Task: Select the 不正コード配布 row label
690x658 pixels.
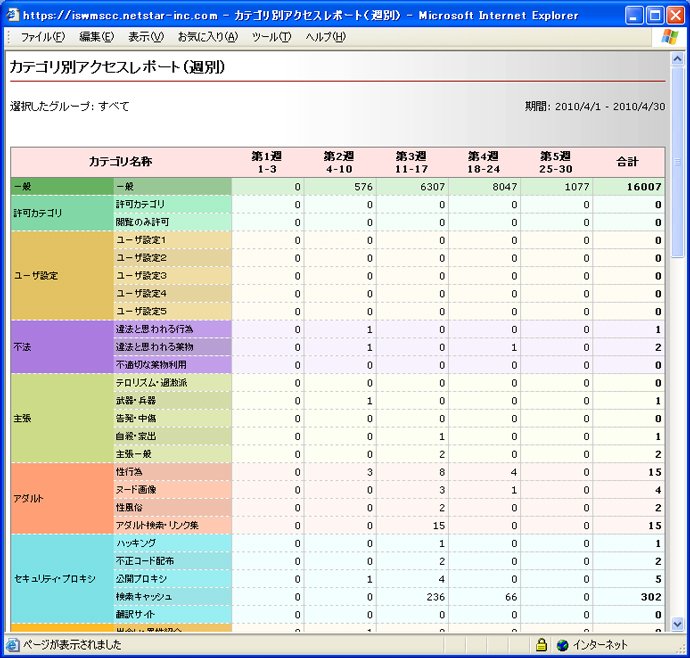Action: (x=172, y=561)
